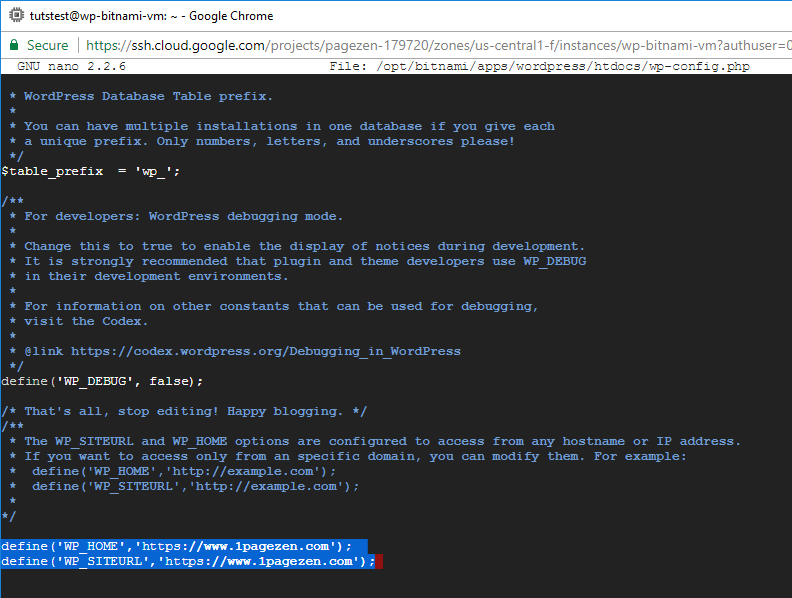Click the file path wp-config.php in the nano header
This screenshot has width=792, height=598.
pyautogui.click(x=539, y=66)
